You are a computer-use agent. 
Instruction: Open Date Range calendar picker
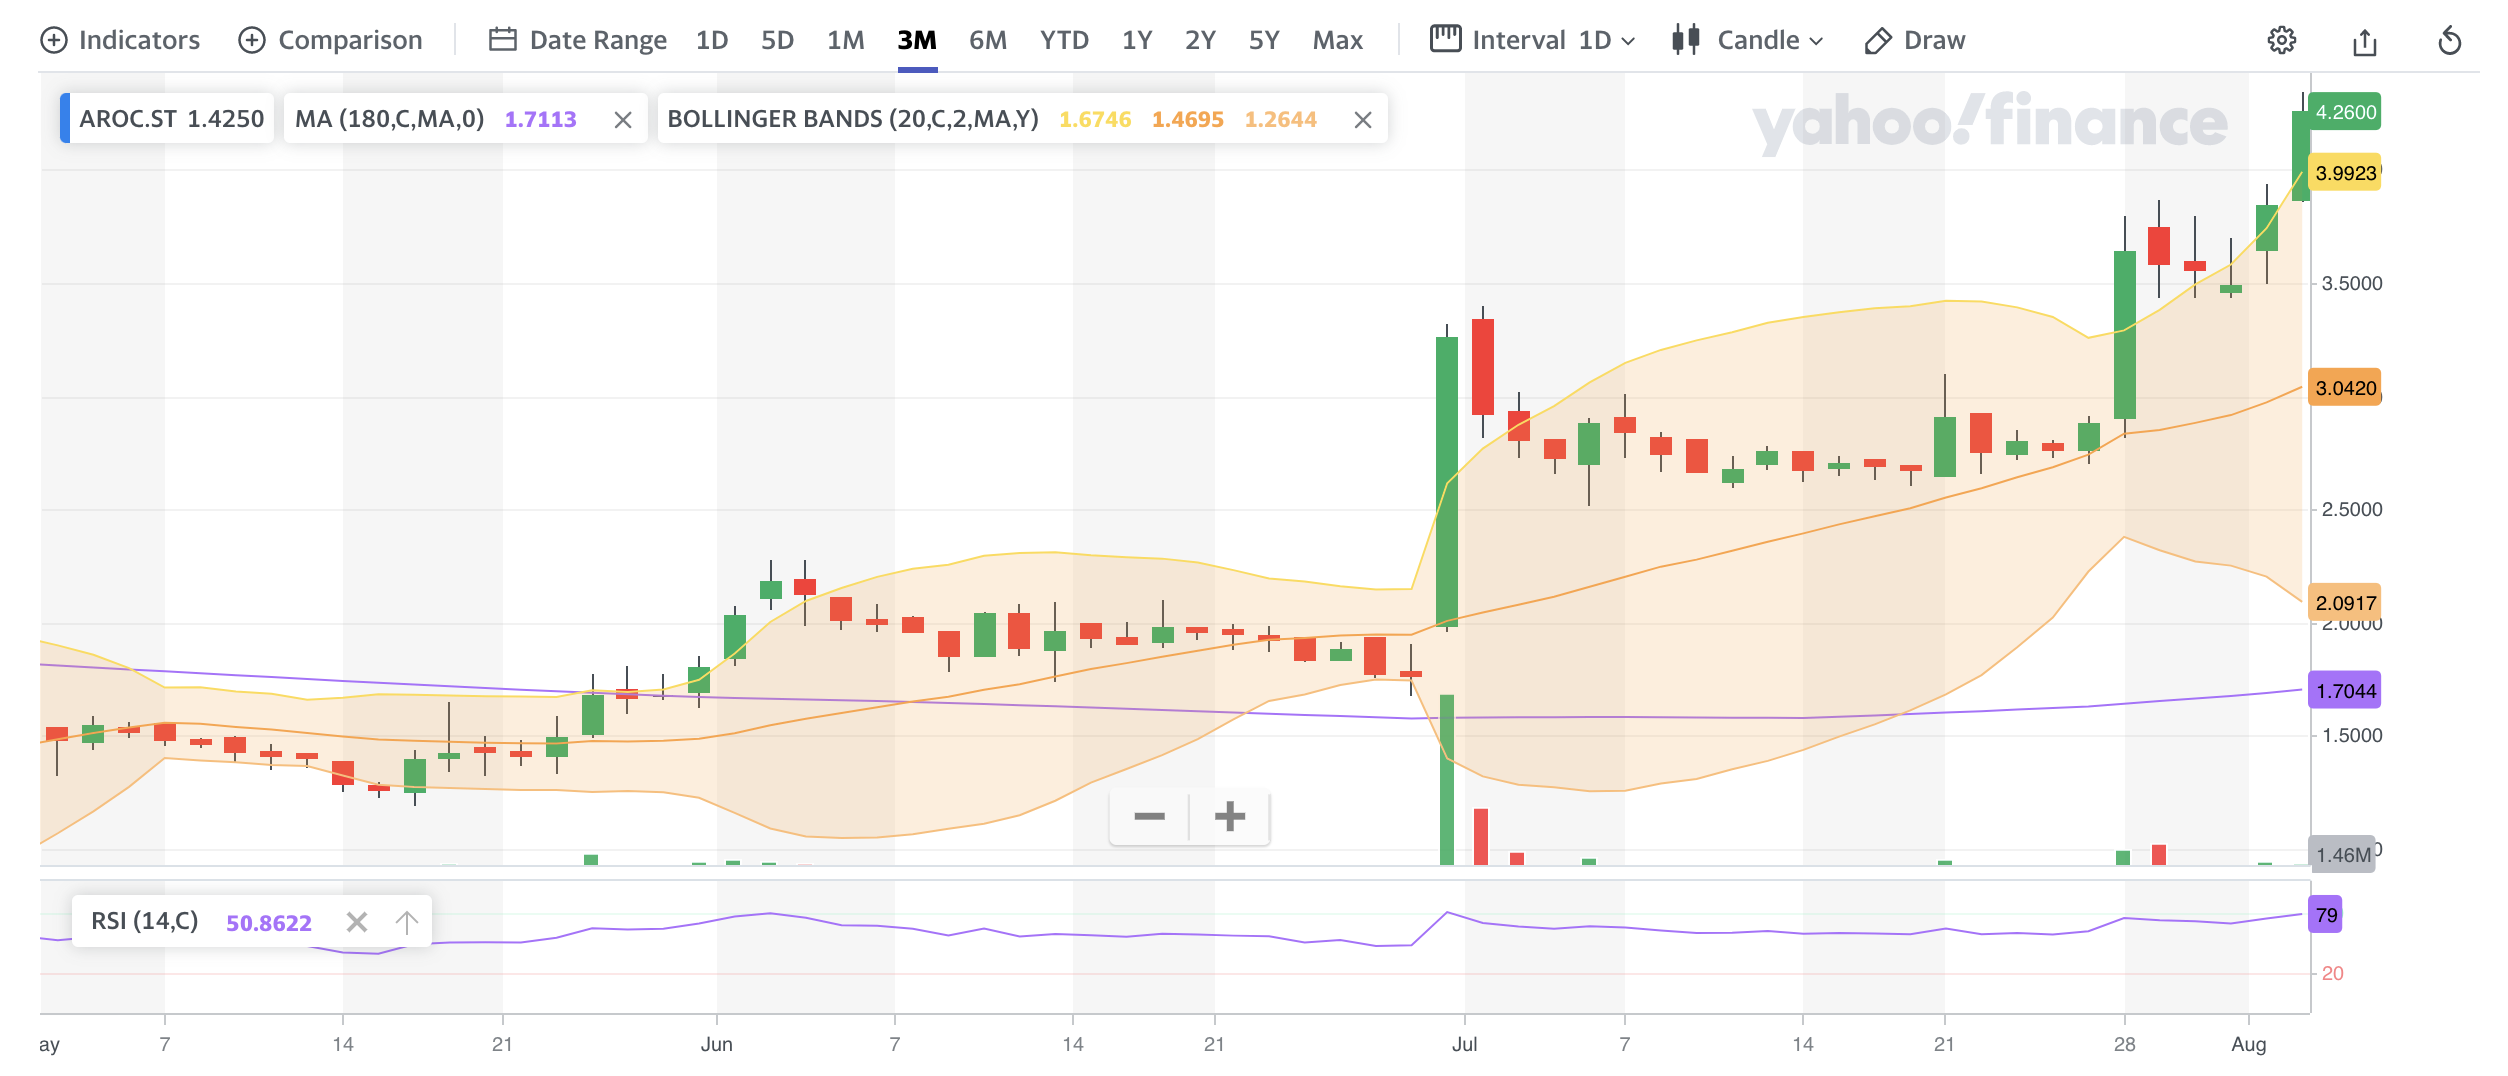(577, 41)
